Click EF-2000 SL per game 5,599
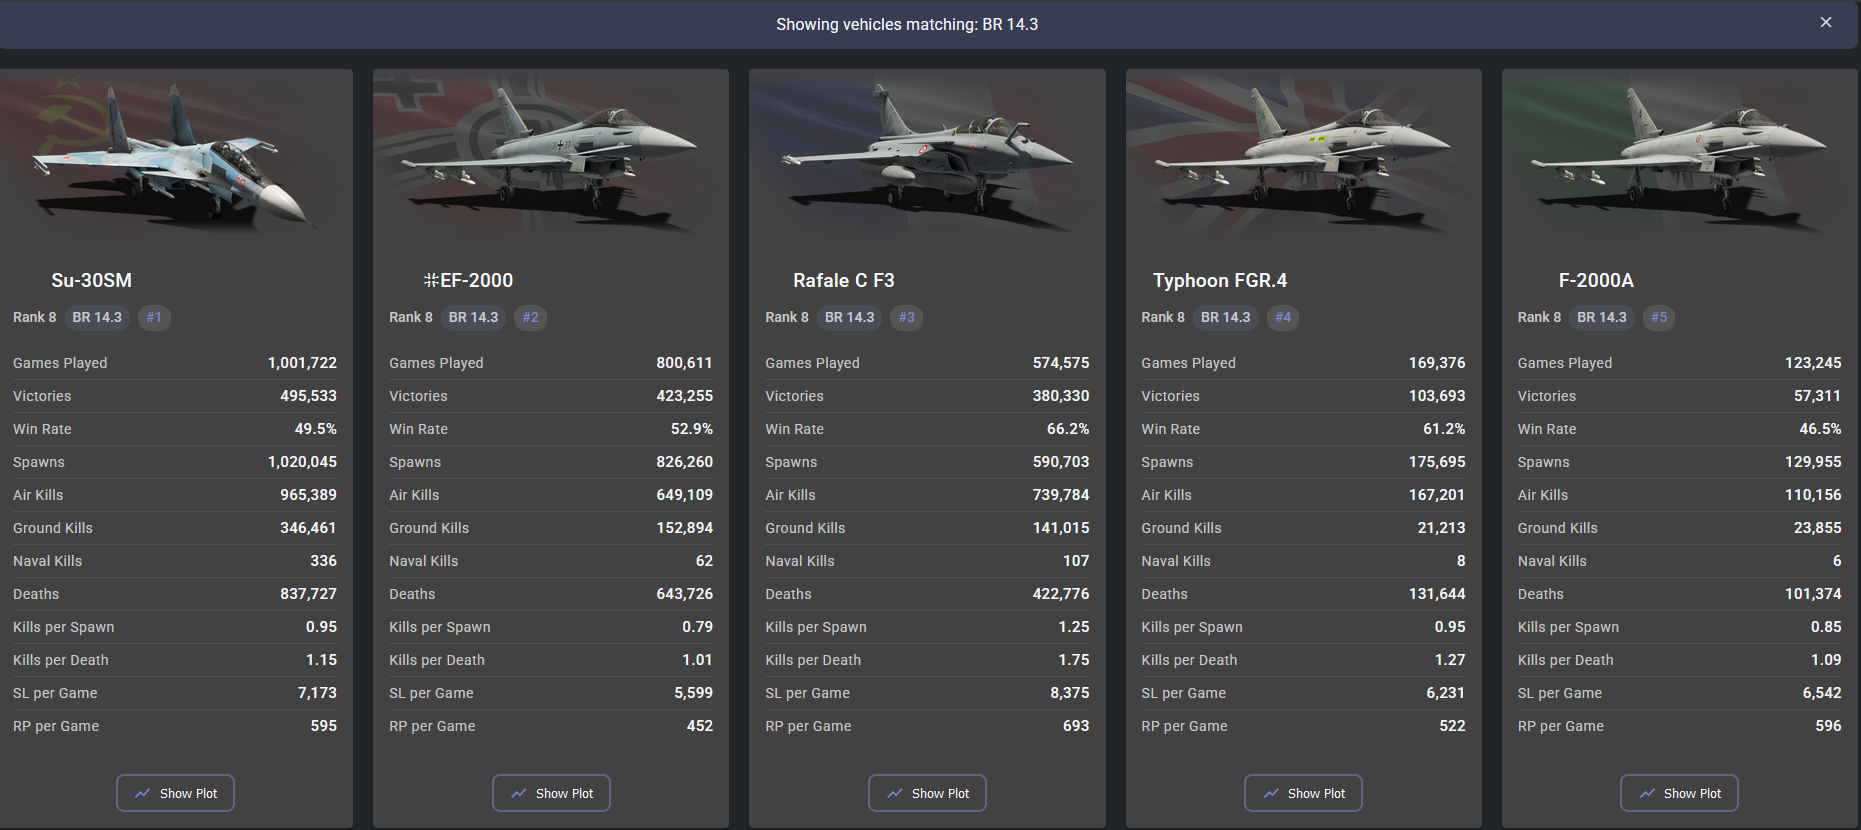The width and height of the screenshot is (1861, 830). 694,693
